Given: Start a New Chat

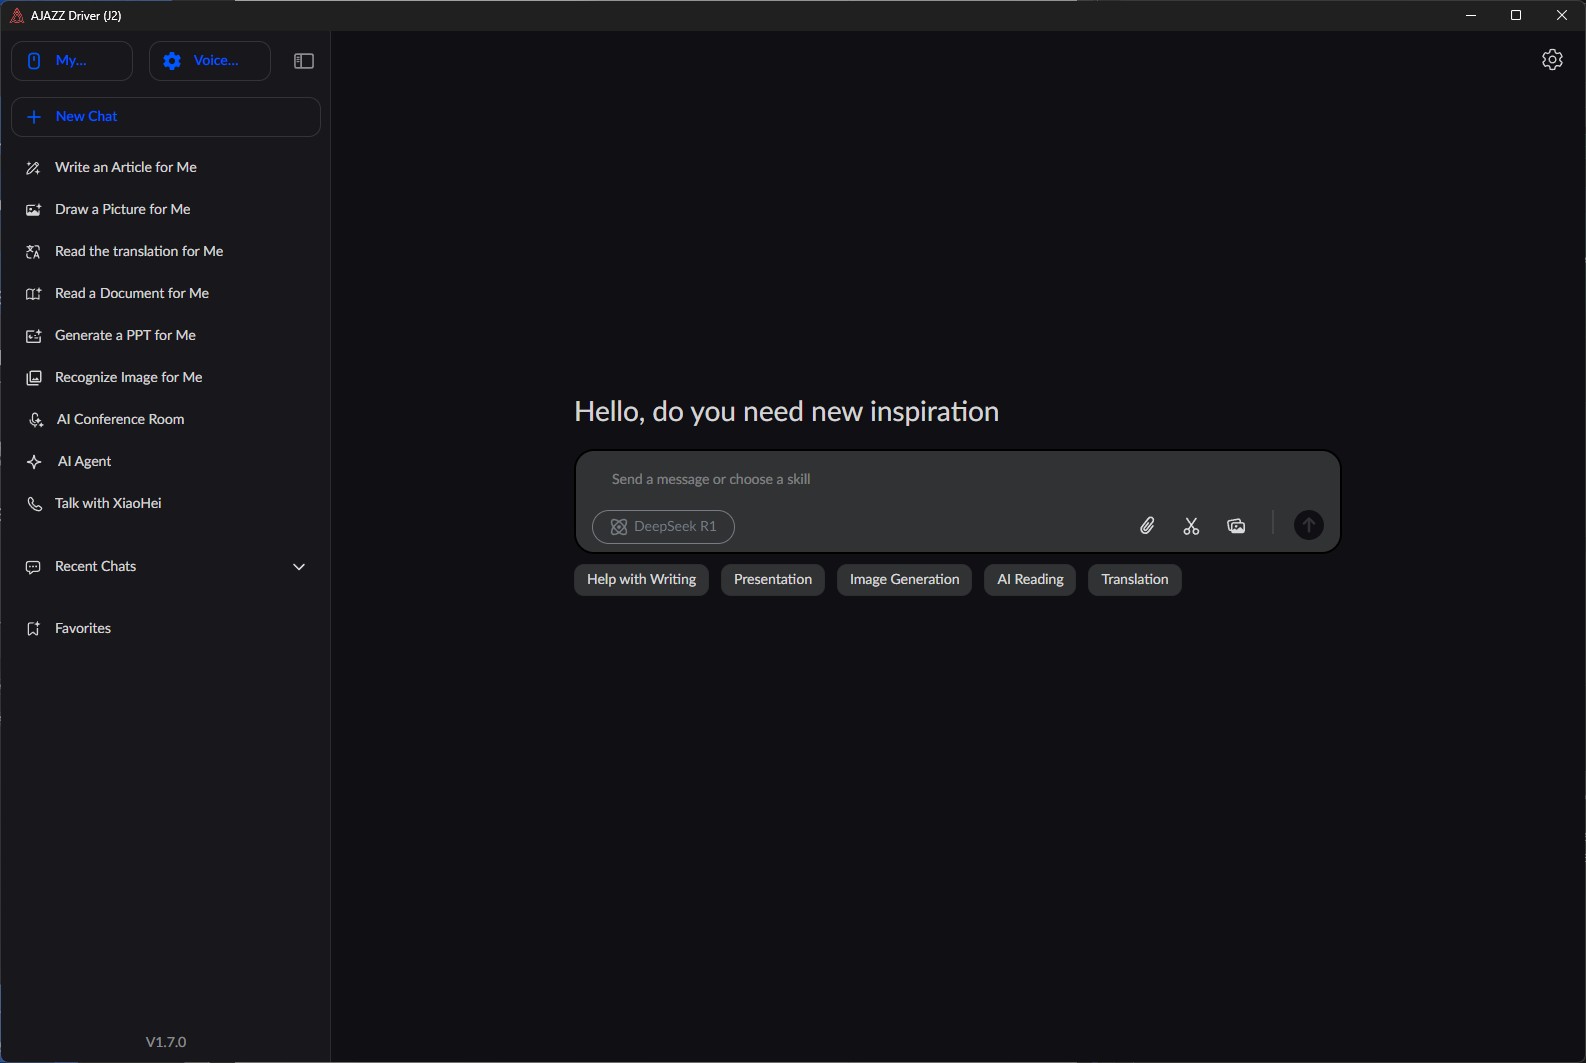Looking at the screenshot, I should point(166,117).
